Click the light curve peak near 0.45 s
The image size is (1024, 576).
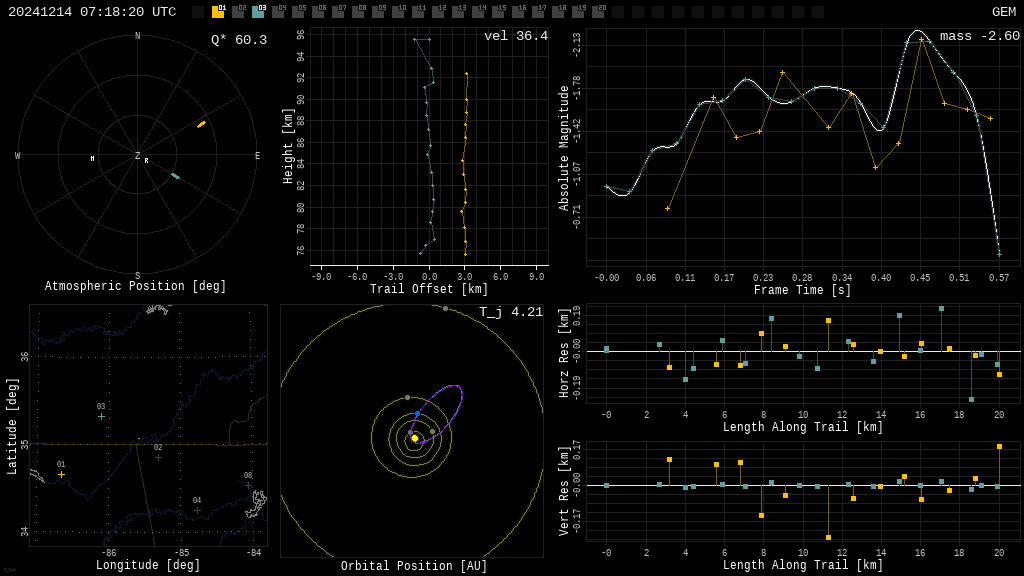tap(918, 33)
